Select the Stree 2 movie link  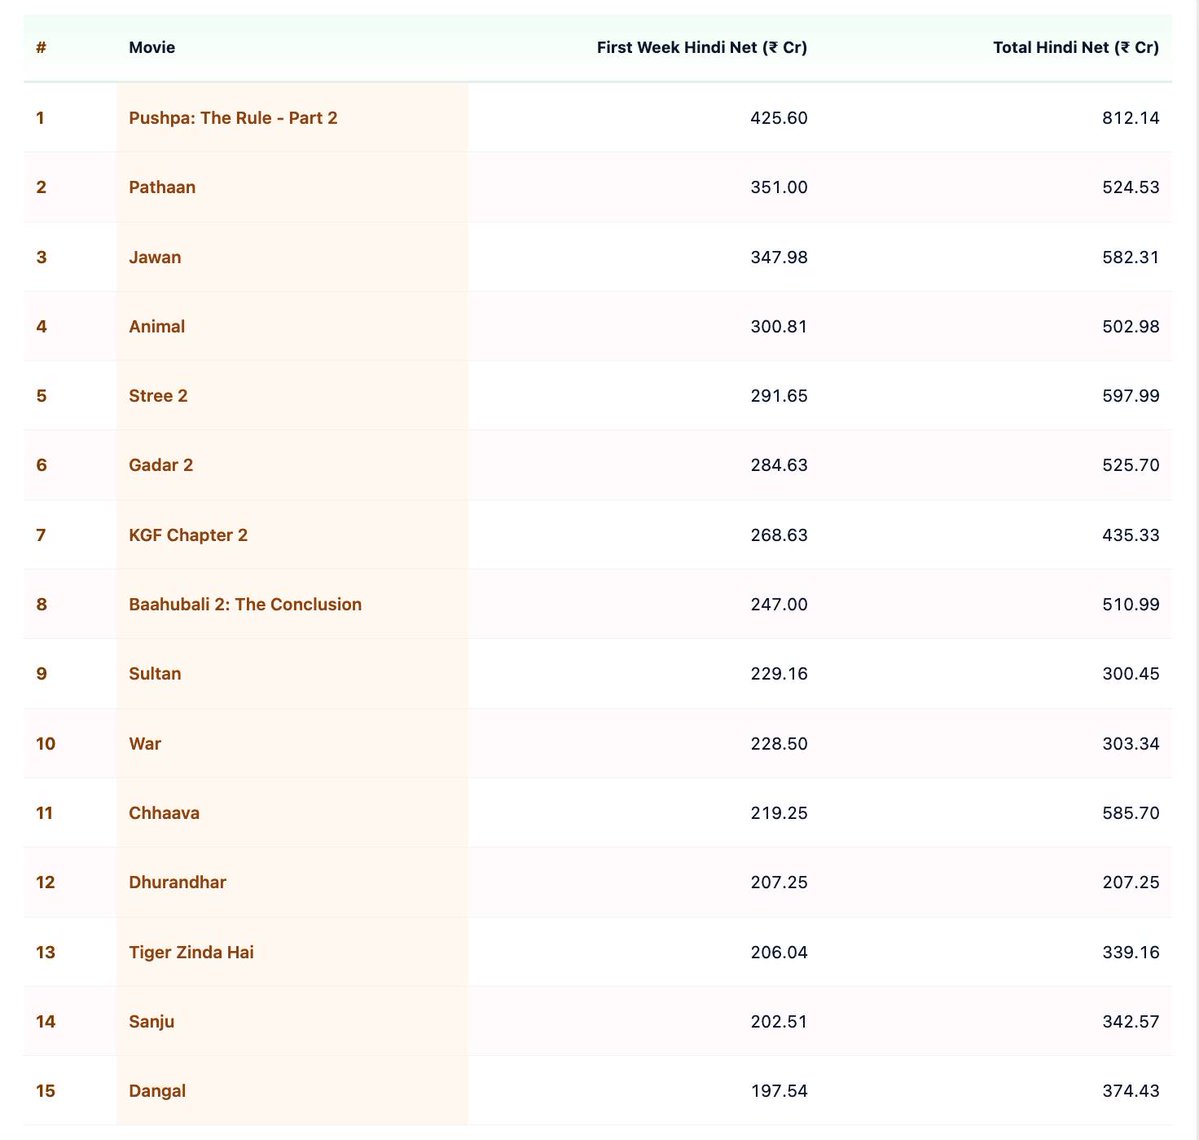click(x=158, y=396)
